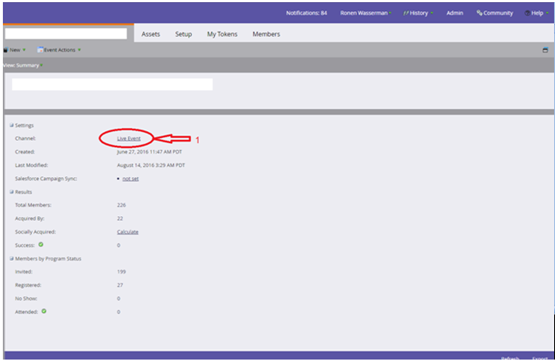Select the Acquired By value 22
The height and width of the screenshot is (360, 557).
pos(120,219)
